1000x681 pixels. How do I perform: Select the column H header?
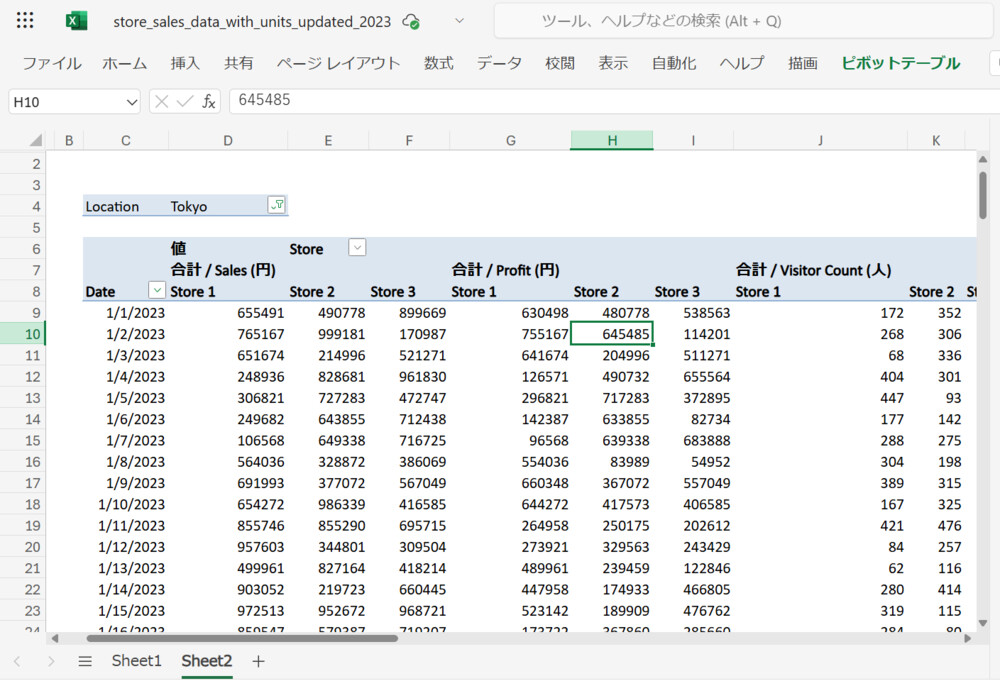coord(611,141)
